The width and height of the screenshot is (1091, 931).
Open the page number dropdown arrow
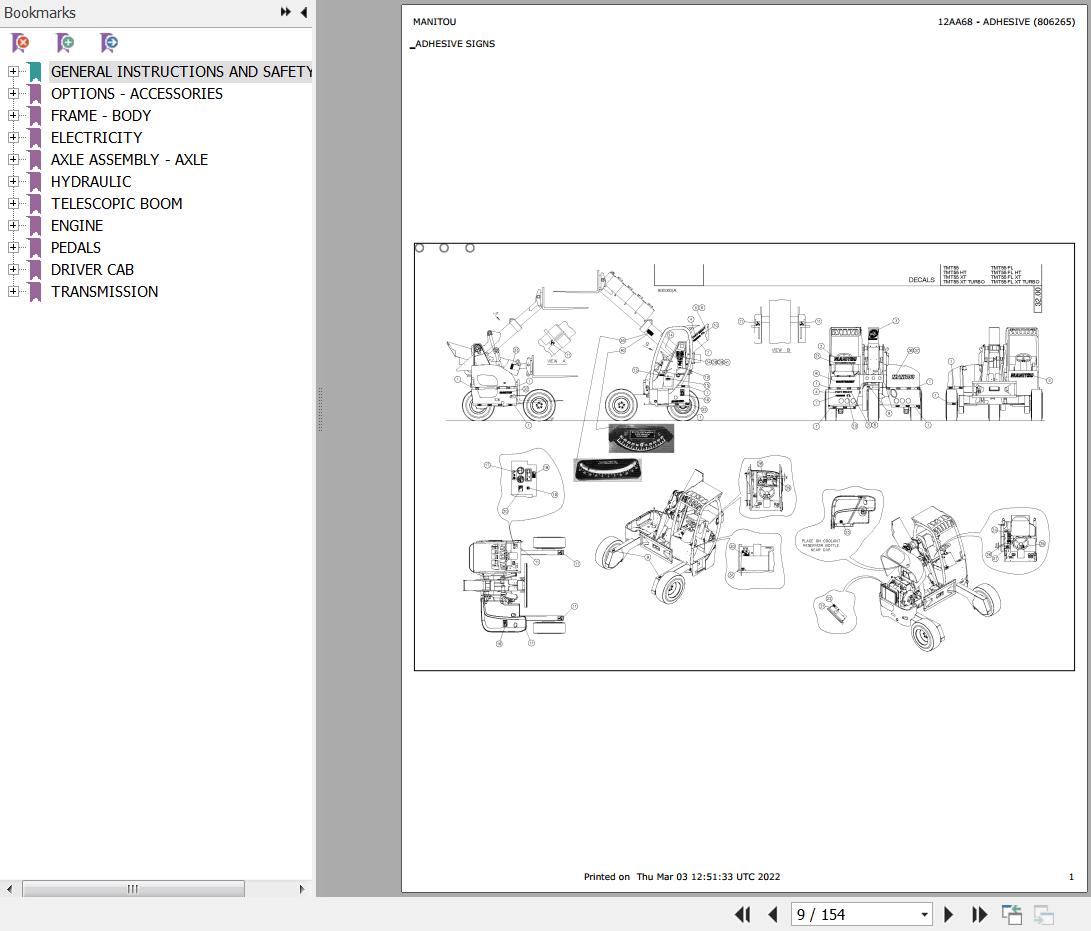(925, 914)
